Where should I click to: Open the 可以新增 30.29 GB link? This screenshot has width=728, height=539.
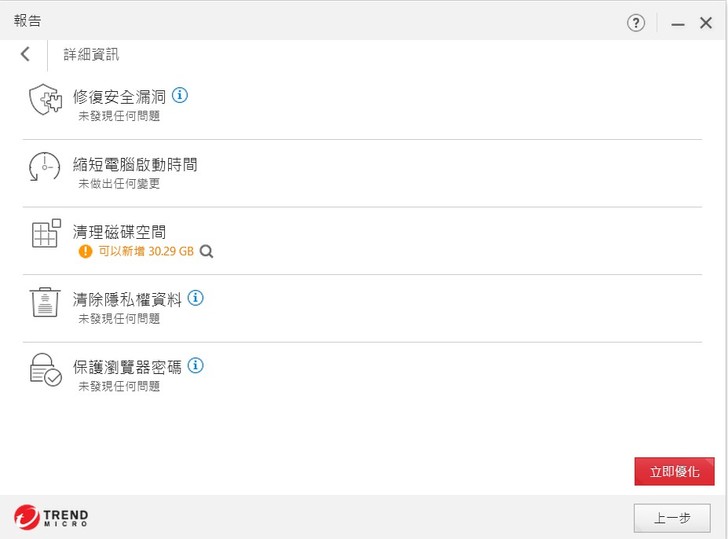click(146, 252)
